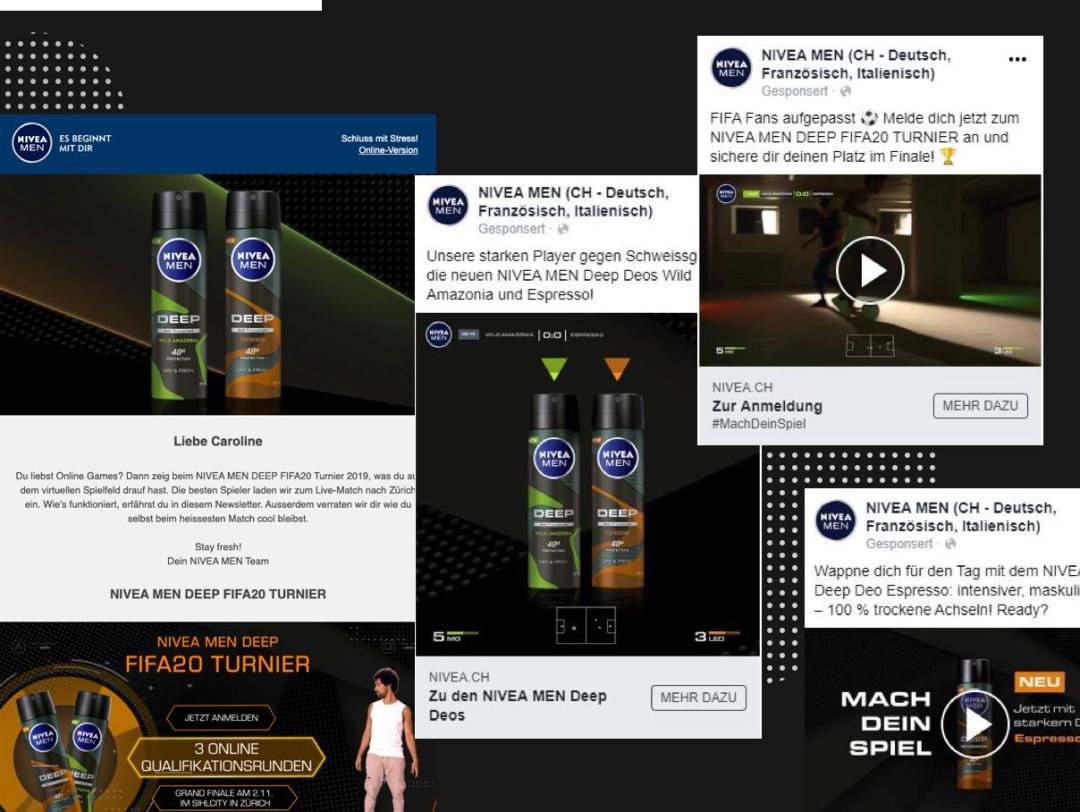Open the three-dot options menu on FIFA post
Image resolution: width=1080 pixels, height=812 pixels.
[1017, 59]
